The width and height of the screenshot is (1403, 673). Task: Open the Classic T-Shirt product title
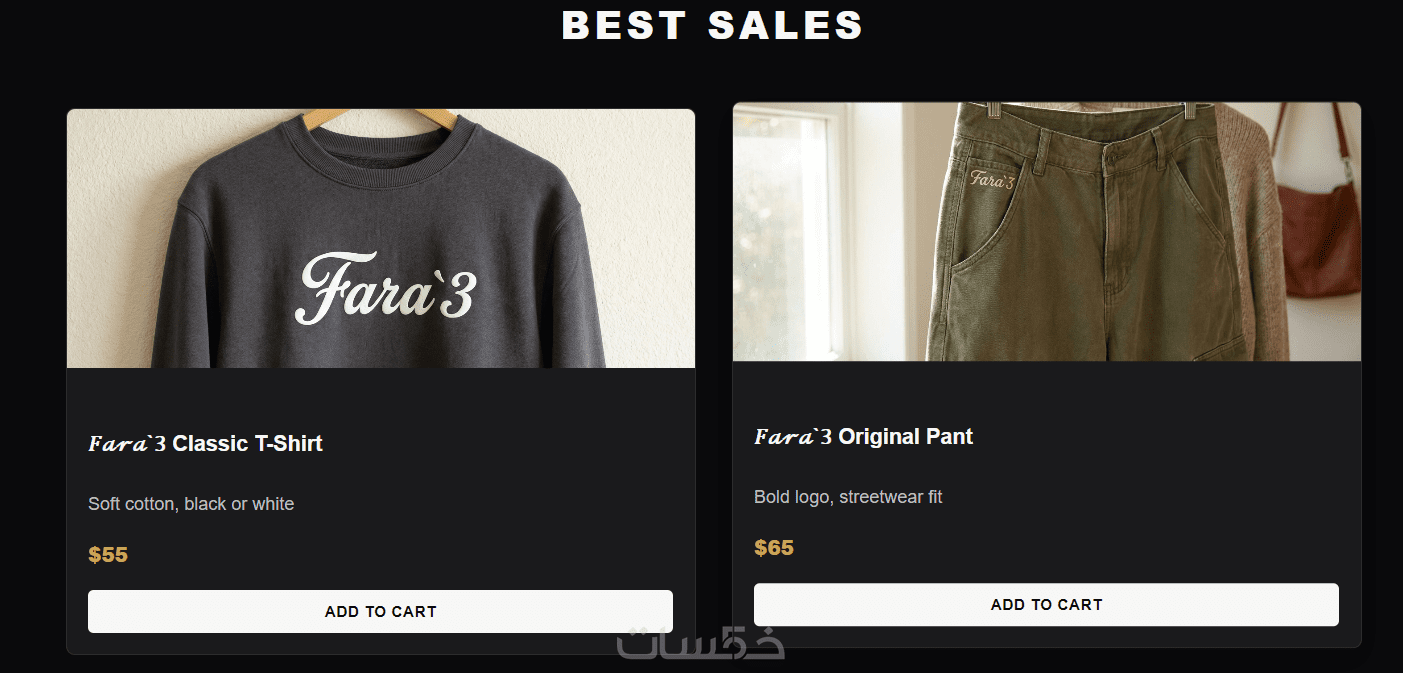247,444
